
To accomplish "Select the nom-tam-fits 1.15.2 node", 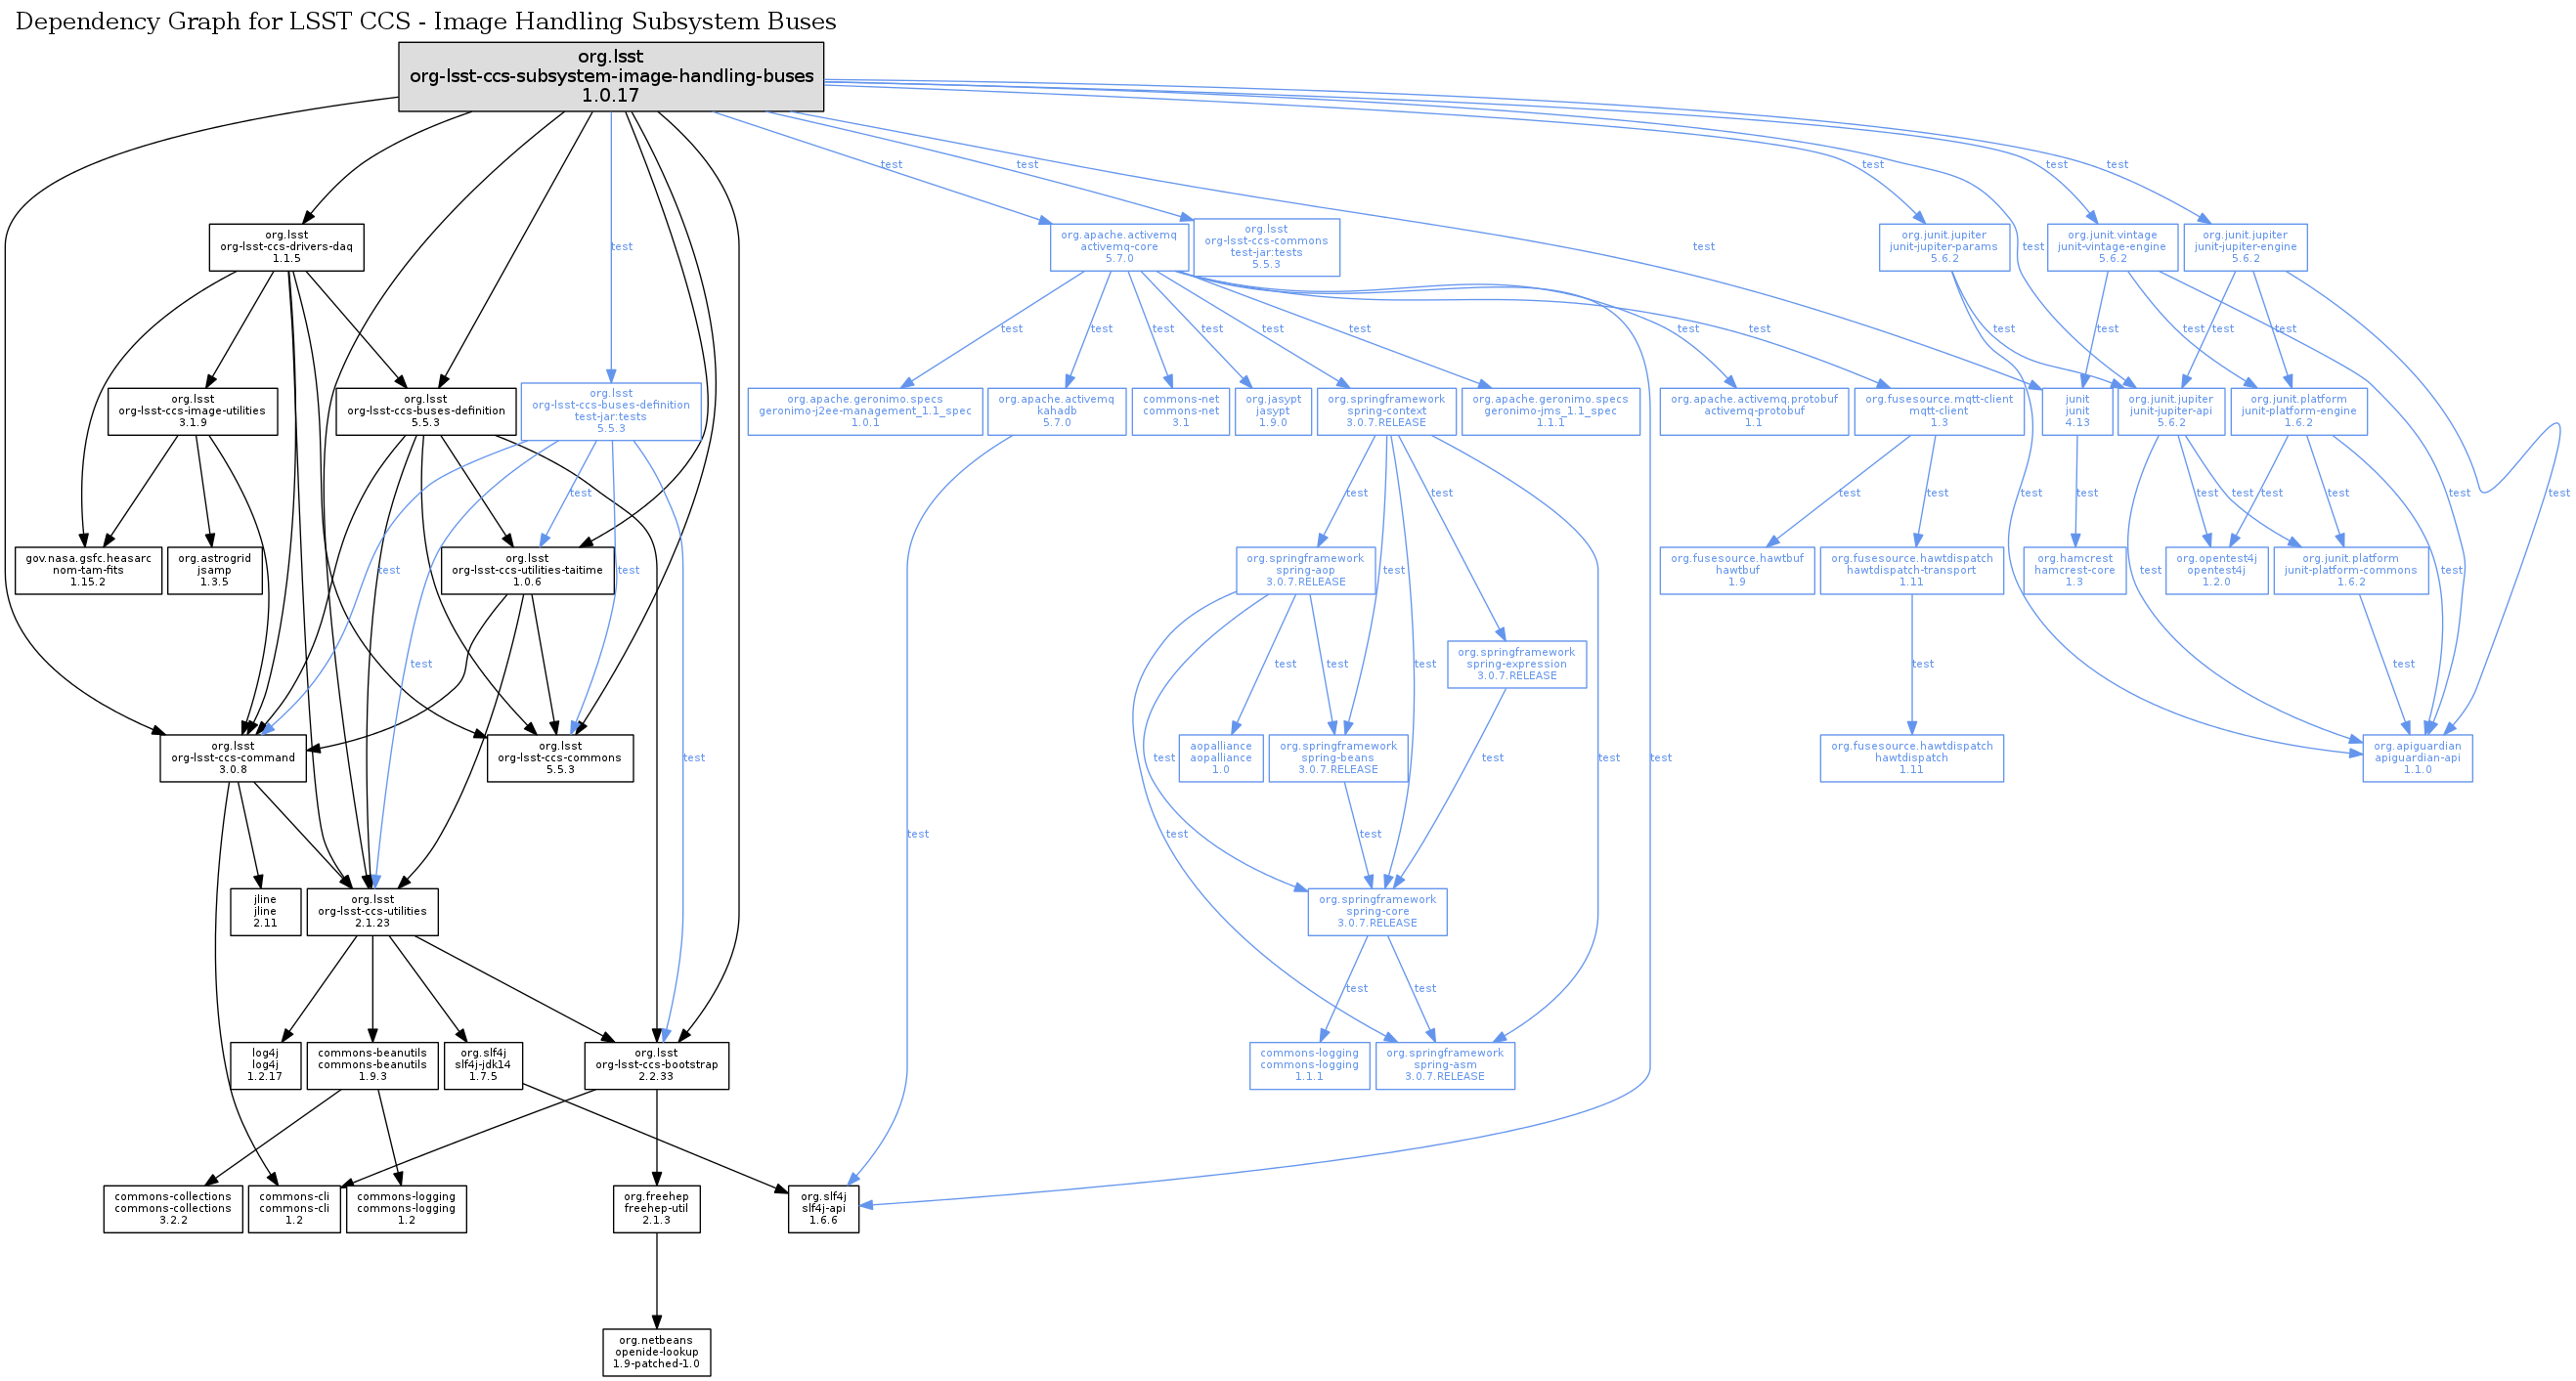I will 88,570.
